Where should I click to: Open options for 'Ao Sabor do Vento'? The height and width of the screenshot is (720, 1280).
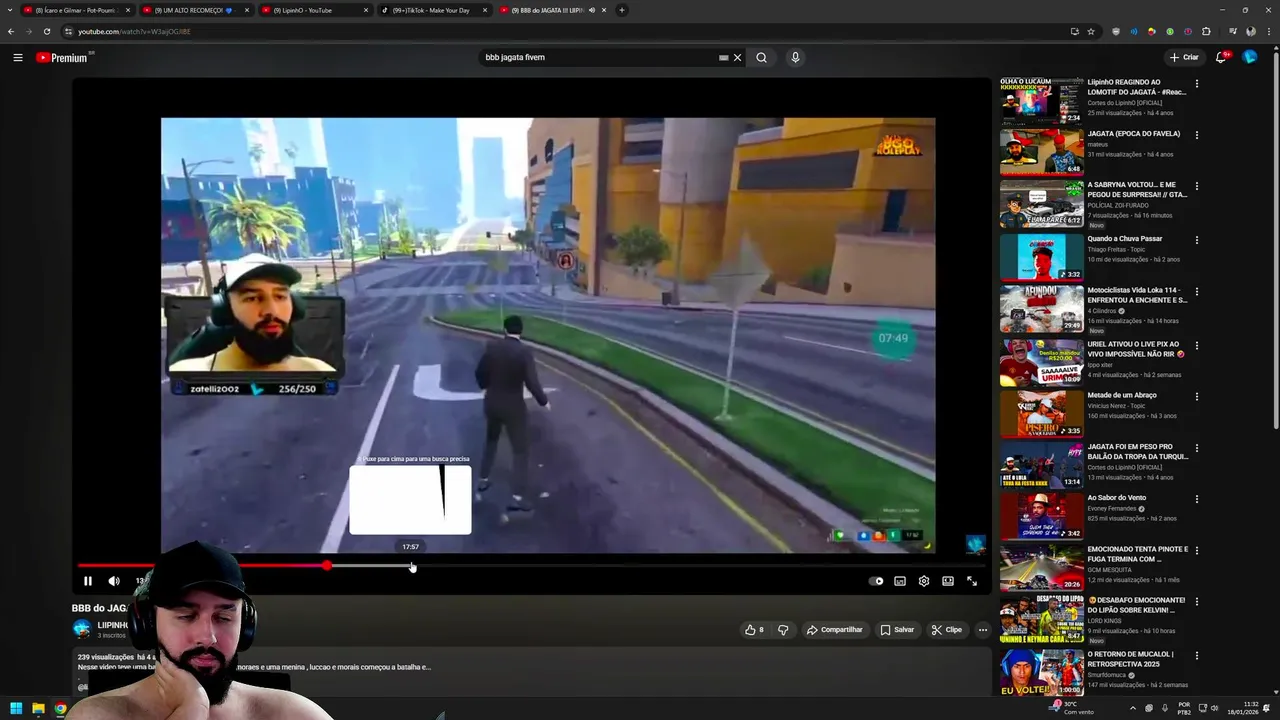[1196, 499]
